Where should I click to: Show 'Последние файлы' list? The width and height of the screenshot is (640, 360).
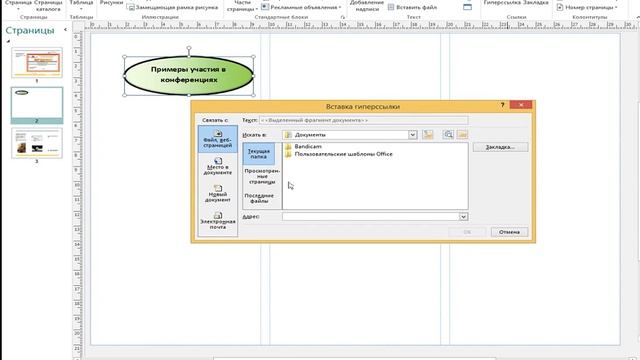(x=259, y=198)
